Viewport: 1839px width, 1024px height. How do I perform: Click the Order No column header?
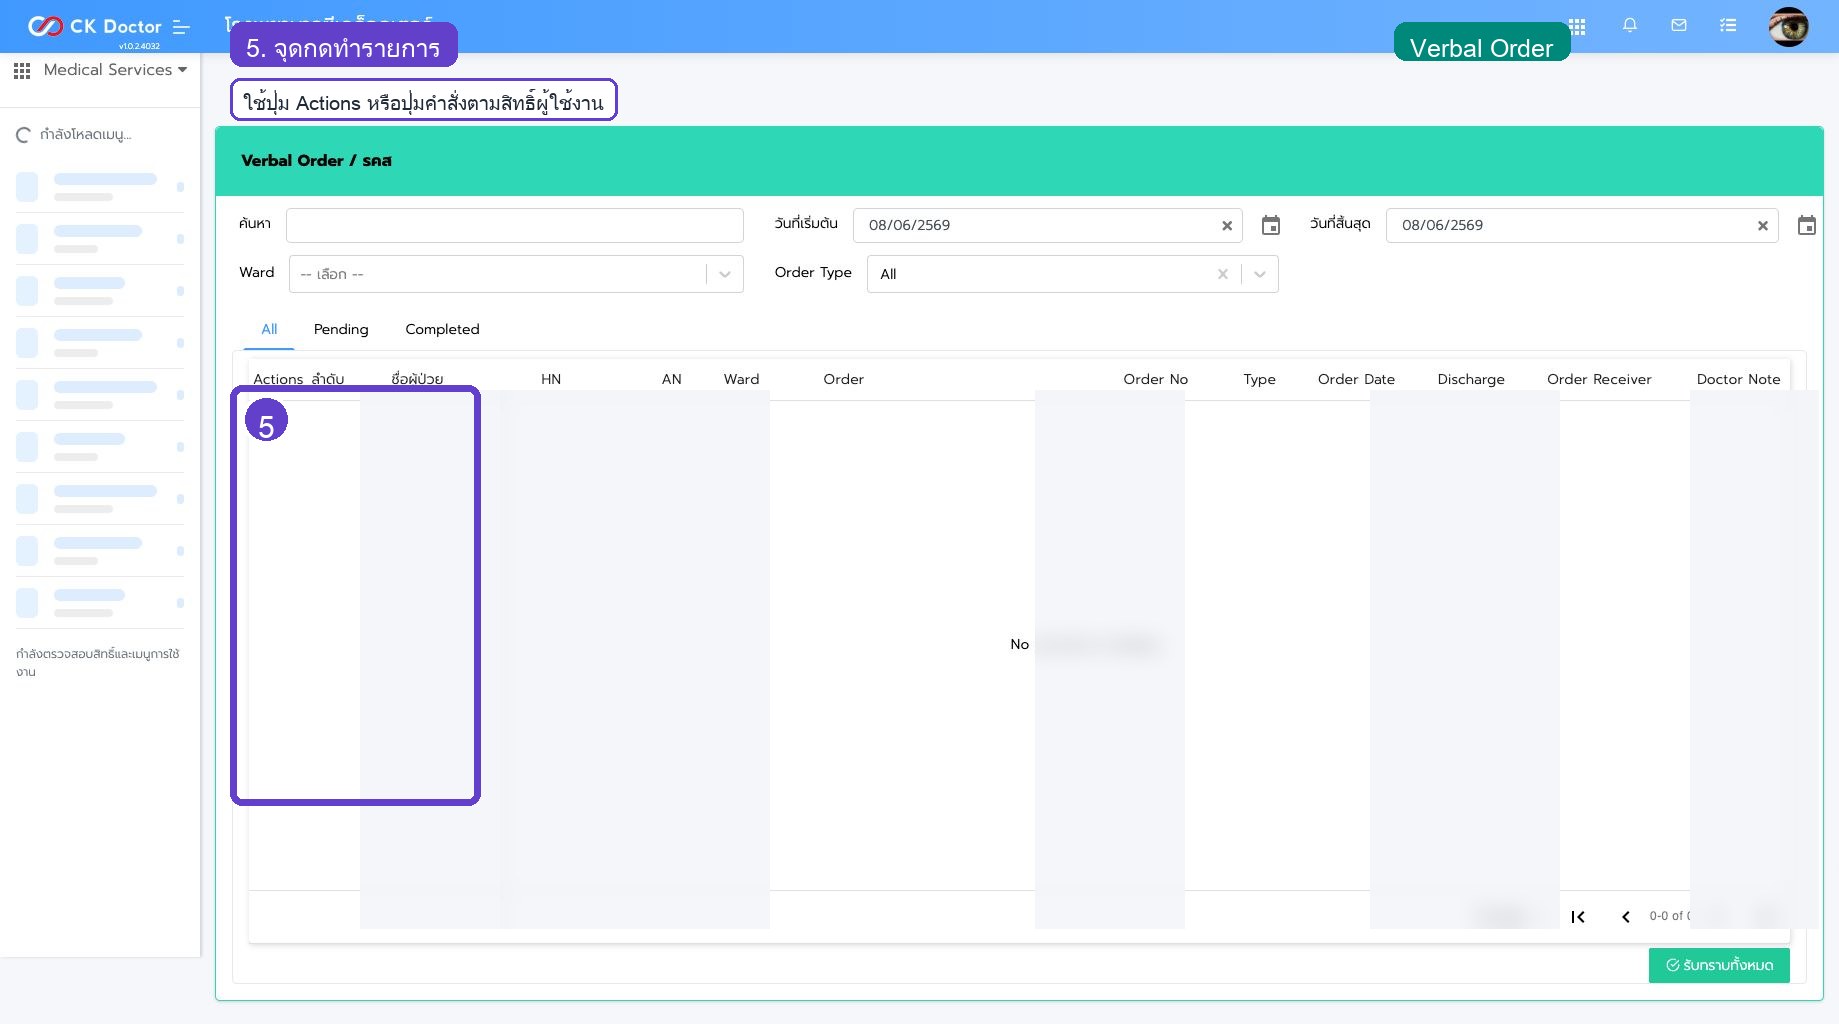coord(1156,379)
